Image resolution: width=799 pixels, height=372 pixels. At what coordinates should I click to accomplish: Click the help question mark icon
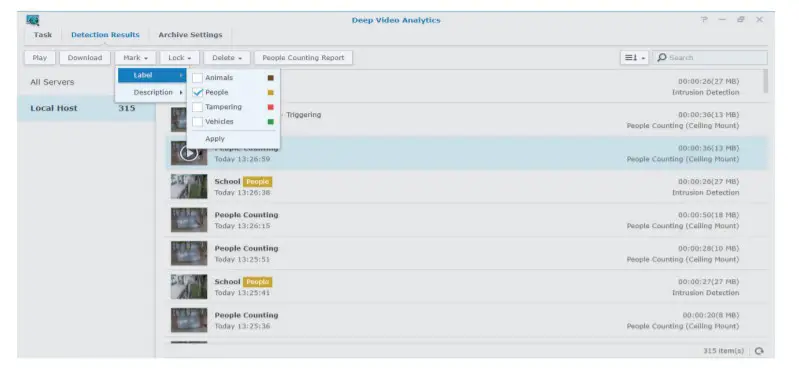tap(704, 19)
